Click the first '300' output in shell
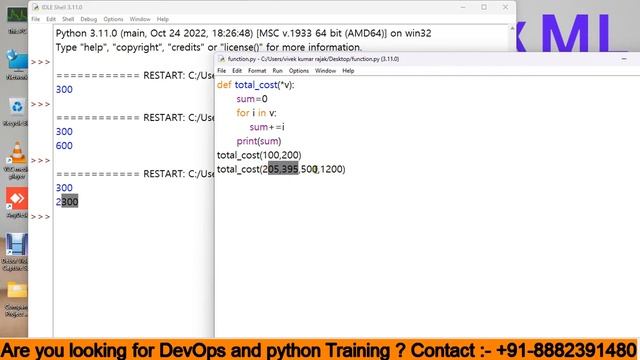 64,89
